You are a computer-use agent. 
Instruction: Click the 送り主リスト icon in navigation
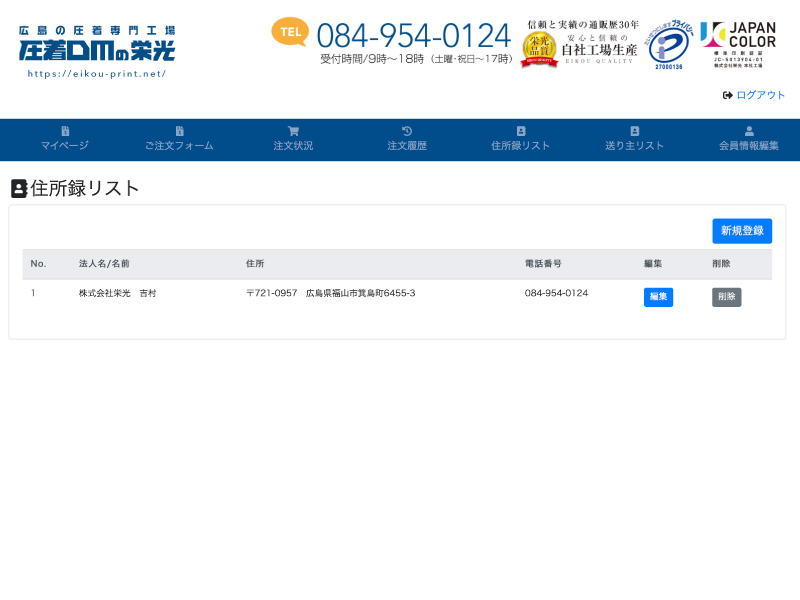pyautogui.click(x=635, y=131)
